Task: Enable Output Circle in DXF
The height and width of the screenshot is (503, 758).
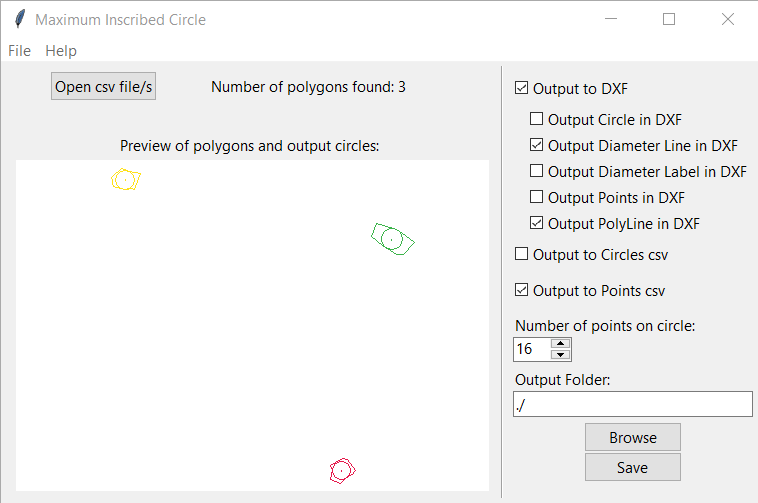Action: [536, 118]
